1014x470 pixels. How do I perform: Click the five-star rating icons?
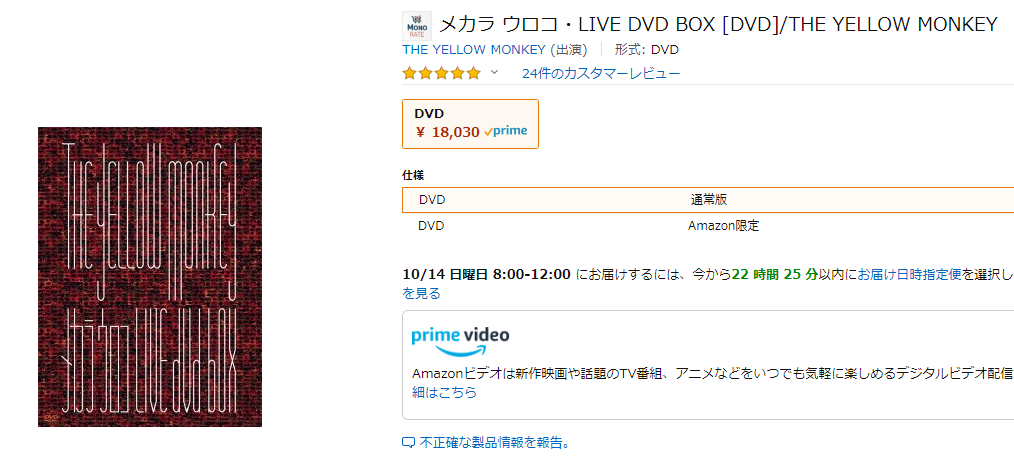(x=441, y=73)
